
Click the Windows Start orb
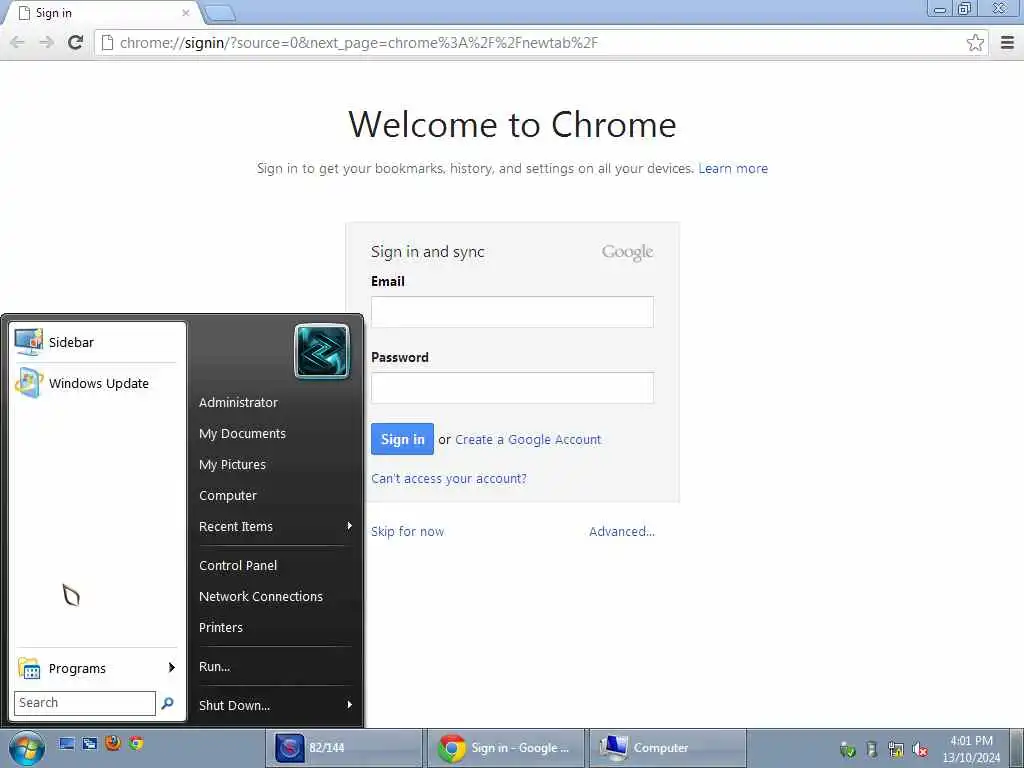click(27, 748)
